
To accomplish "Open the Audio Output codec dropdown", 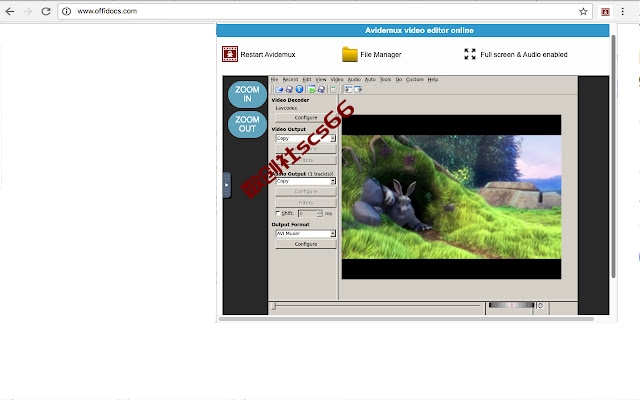I will (x=306, y=181).
